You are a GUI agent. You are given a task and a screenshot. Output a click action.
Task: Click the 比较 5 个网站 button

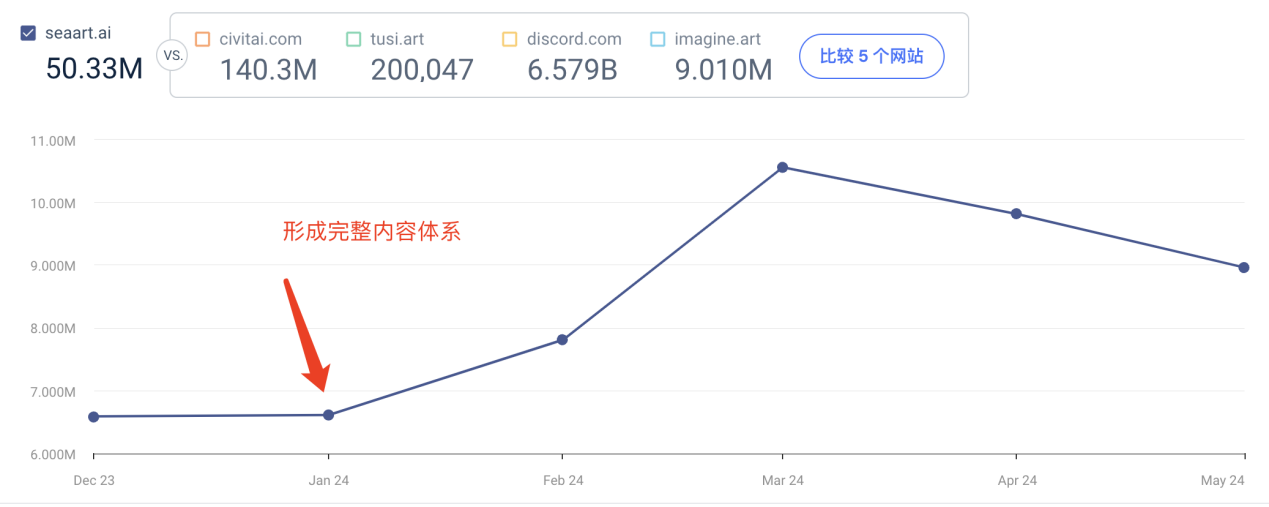pos(872,56)
